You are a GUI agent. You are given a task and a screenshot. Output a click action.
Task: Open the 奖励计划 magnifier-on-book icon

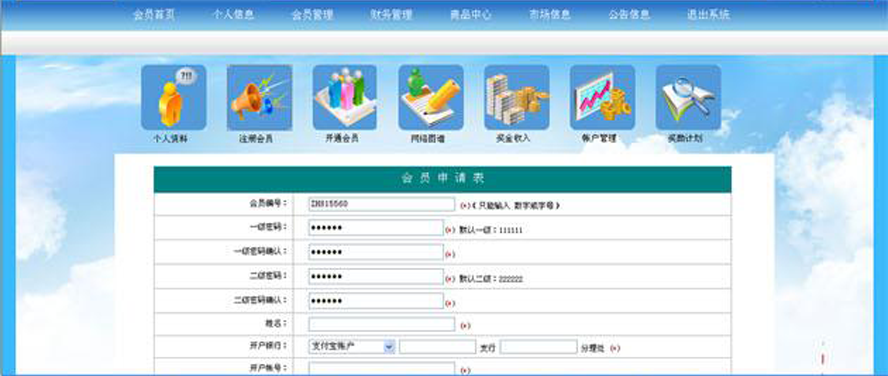[x=688, y=97]
